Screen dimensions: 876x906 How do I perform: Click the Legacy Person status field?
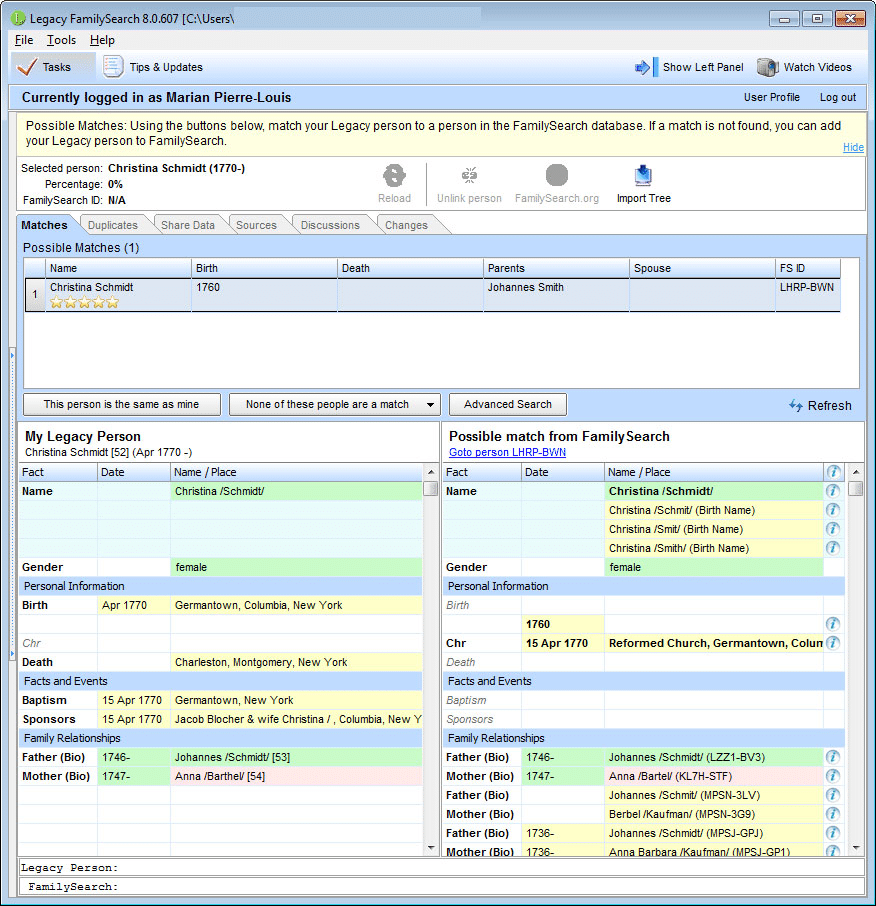click(x=441, y=867)
